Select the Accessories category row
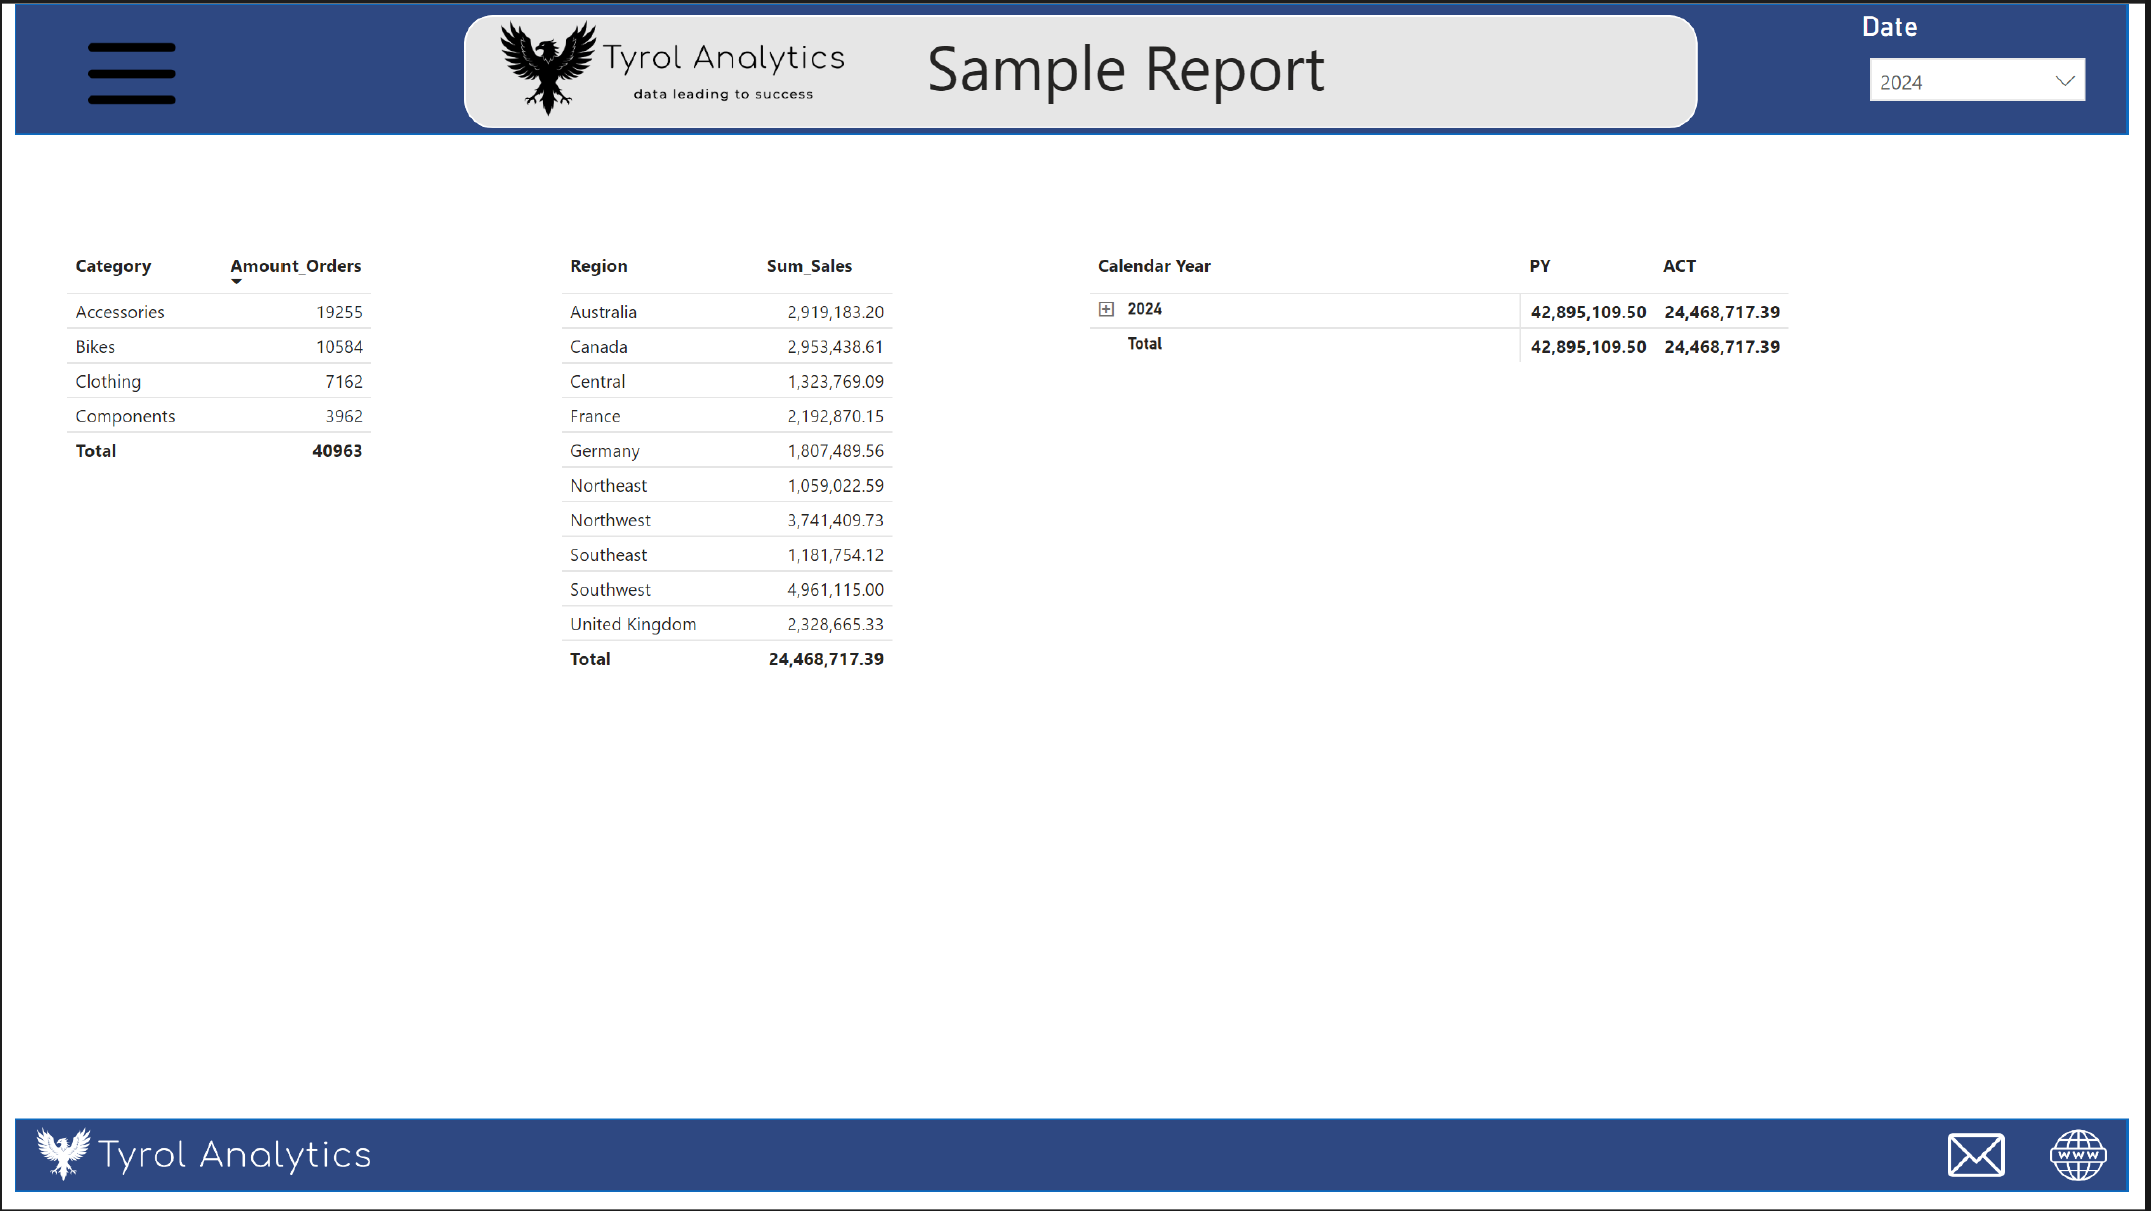The height and width of the screenshot is (1211, 2151). pos(120,312)
